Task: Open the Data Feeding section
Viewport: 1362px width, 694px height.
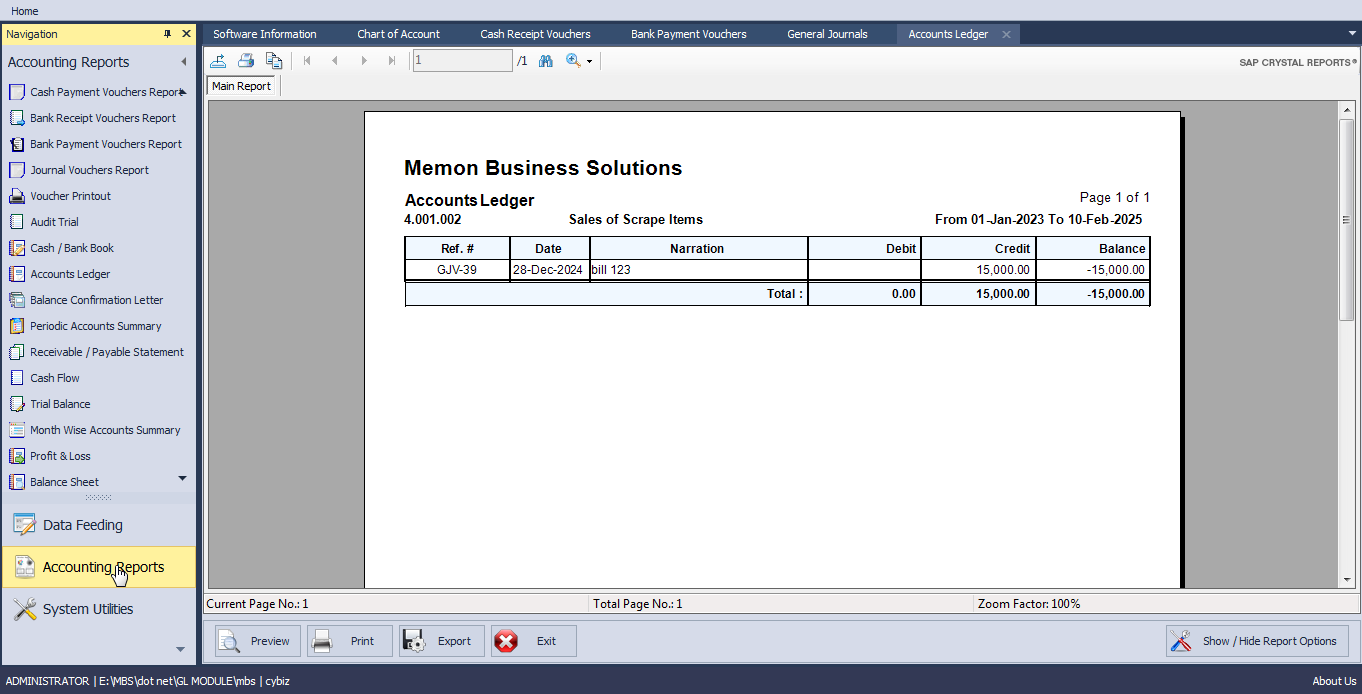Action: coord(98,525)
